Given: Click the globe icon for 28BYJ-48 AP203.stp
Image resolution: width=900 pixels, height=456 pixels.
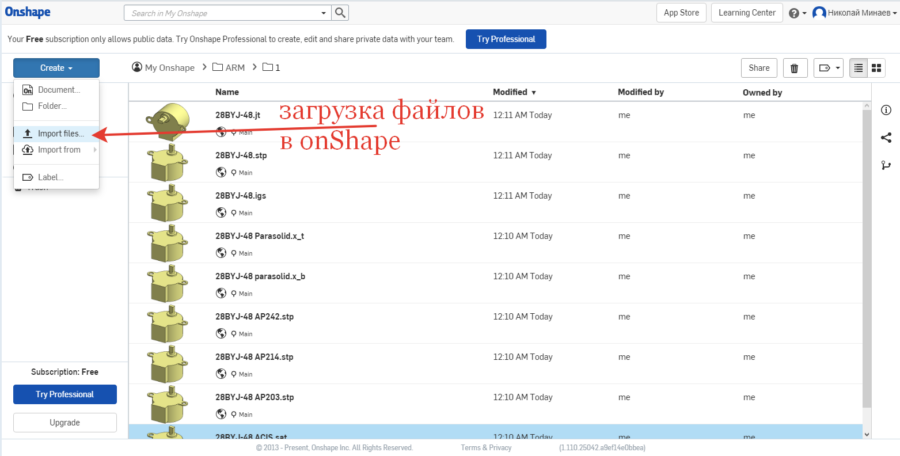Looking at the screenshot, I should [x=221, y=414].
